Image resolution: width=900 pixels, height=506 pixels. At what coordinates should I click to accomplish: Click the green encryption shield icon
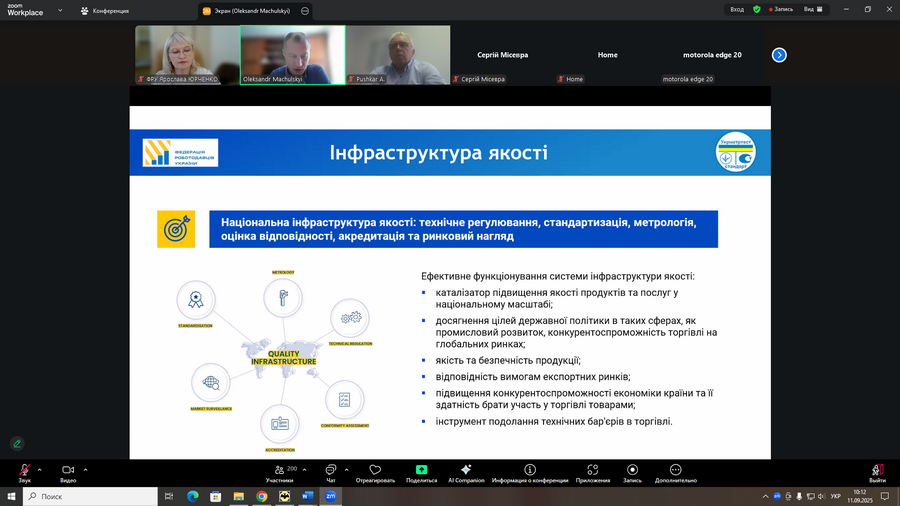coord(757,9)
